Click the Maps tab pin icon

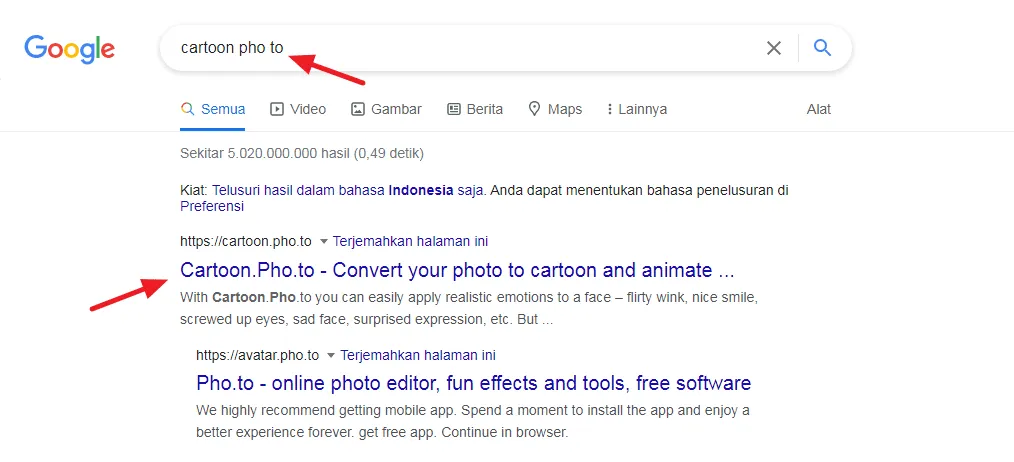[x=534, y=109]
